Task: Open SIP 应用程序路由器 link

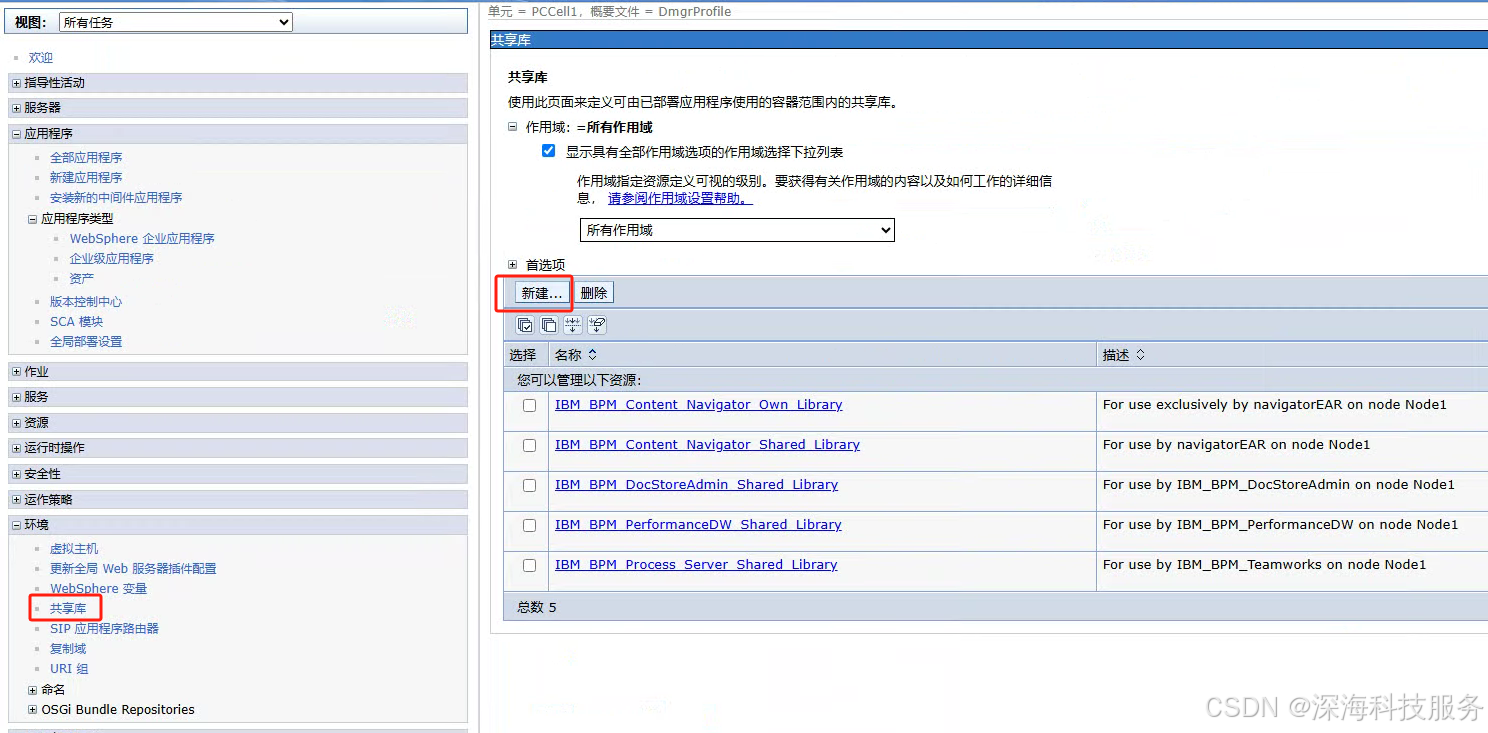Action: click(x=105, y=629)
